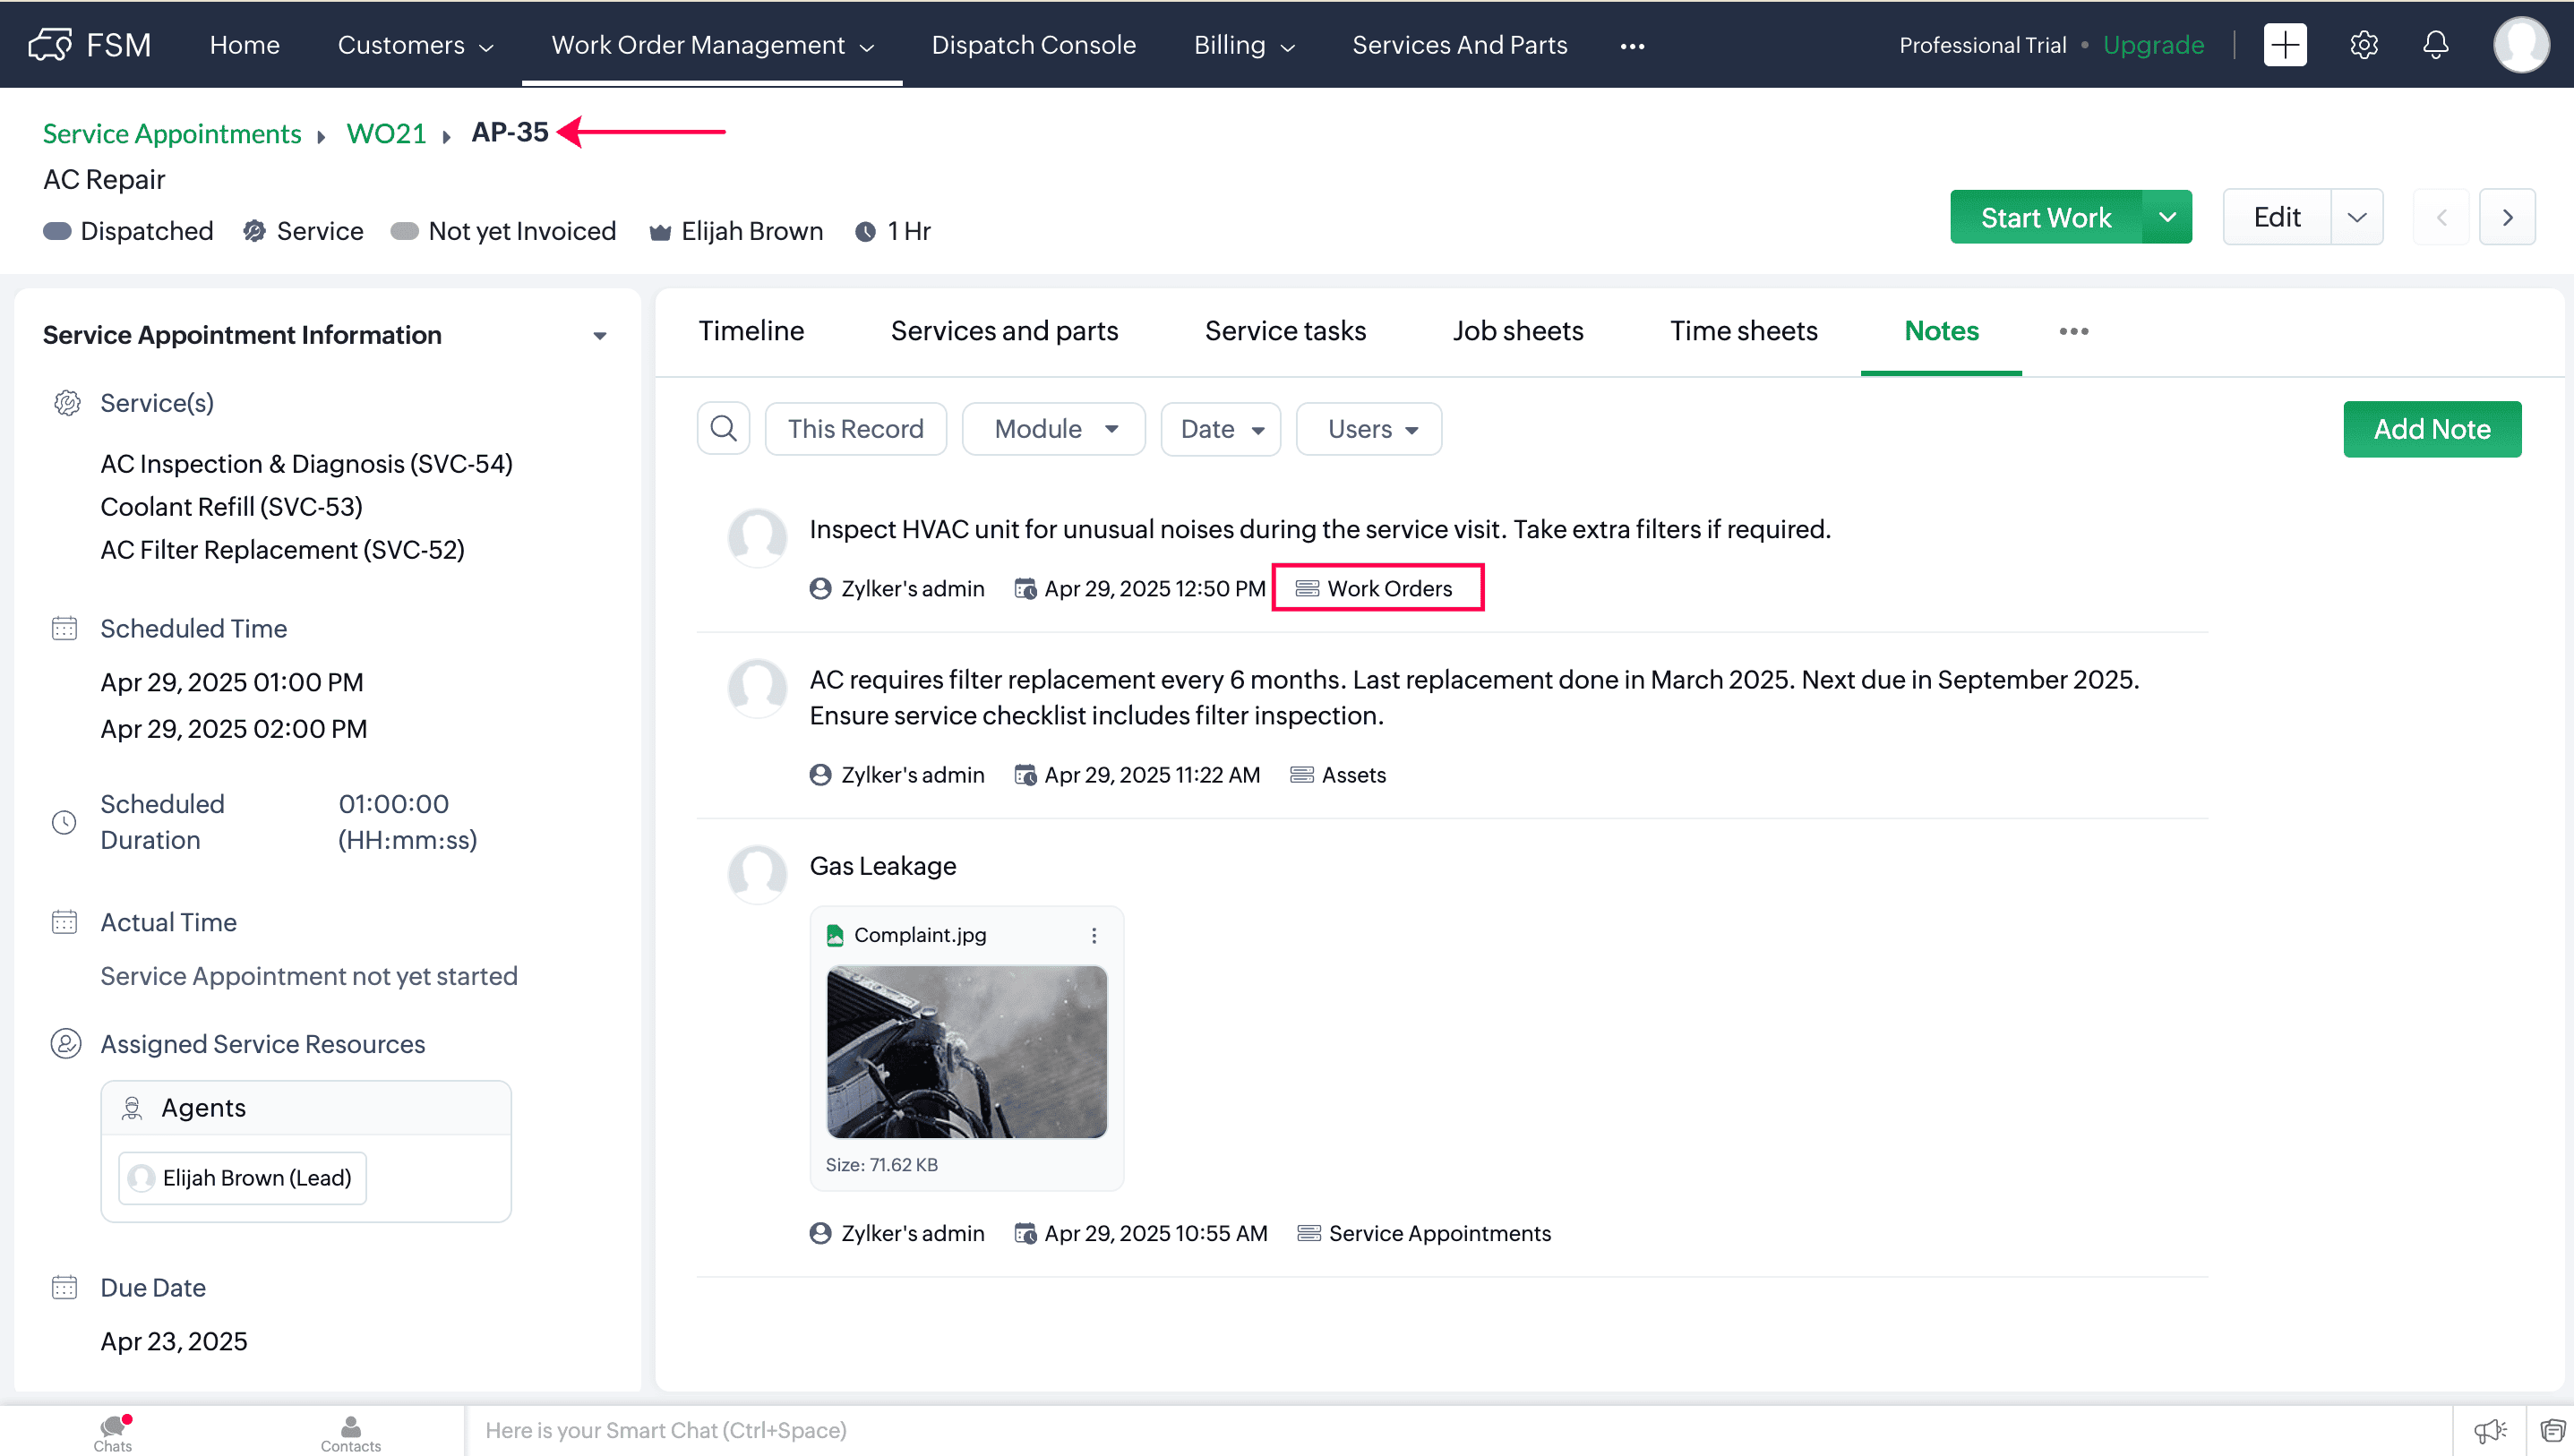Viewport: 2574px width, 1456px height.
Task: Collapse Service Appointment Information section
Action: point(600,335)
